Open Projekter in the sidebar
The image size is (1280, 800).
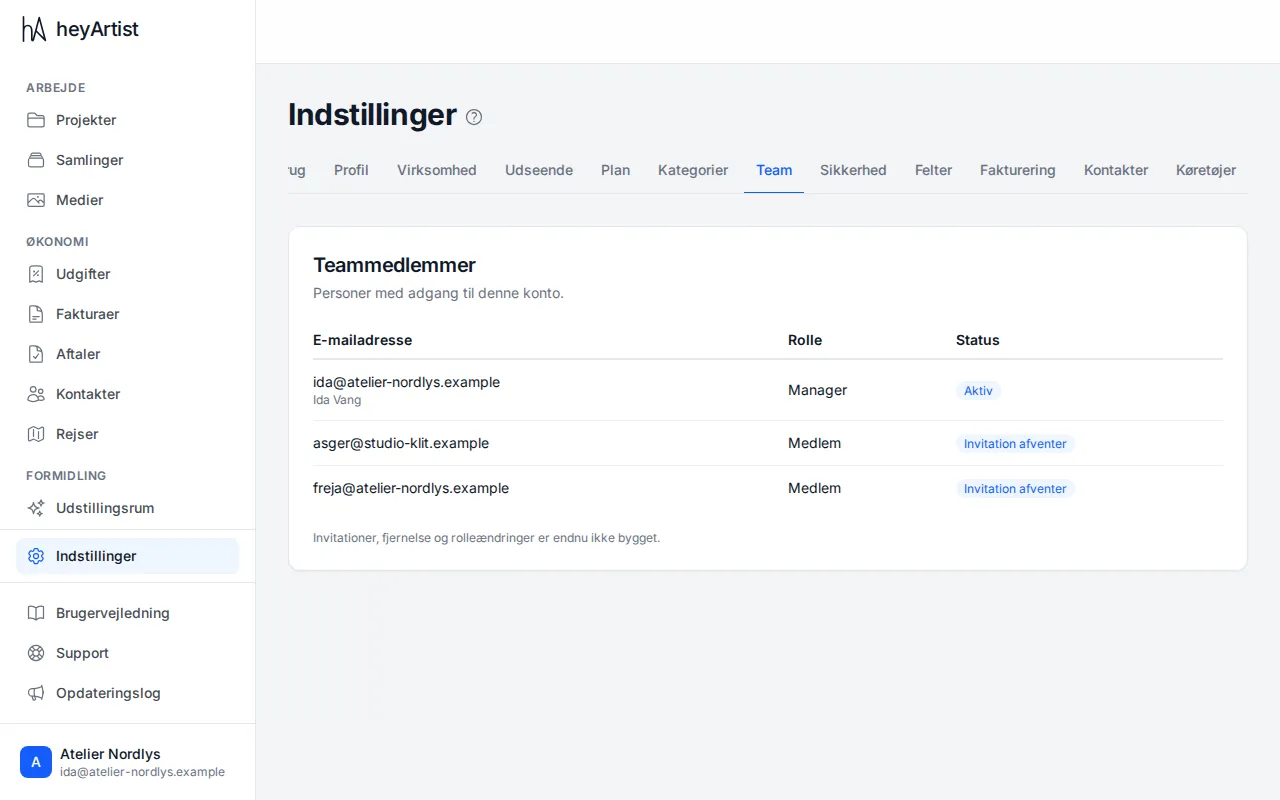click(127, 120)
